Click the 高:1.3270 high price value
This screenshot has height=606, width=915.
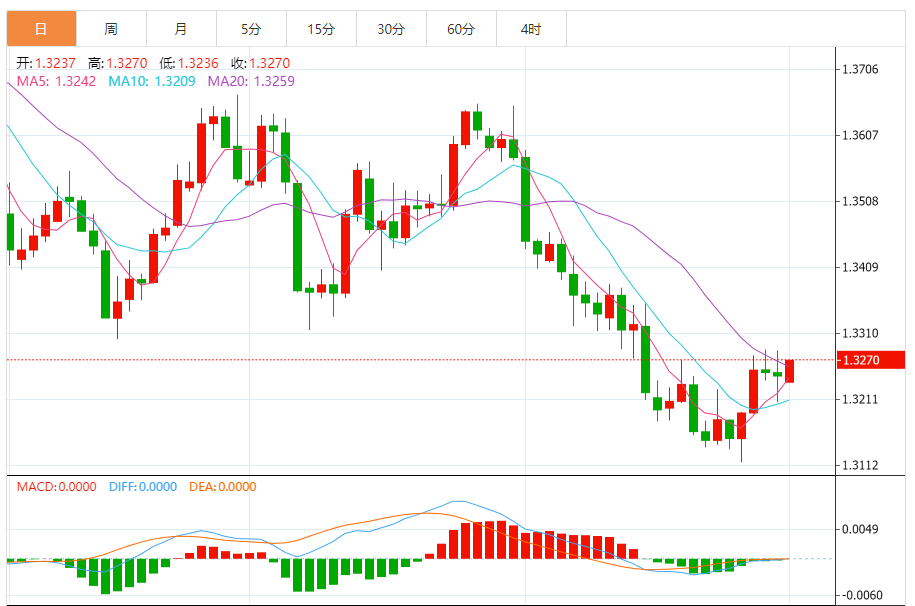tap(117, 63)
